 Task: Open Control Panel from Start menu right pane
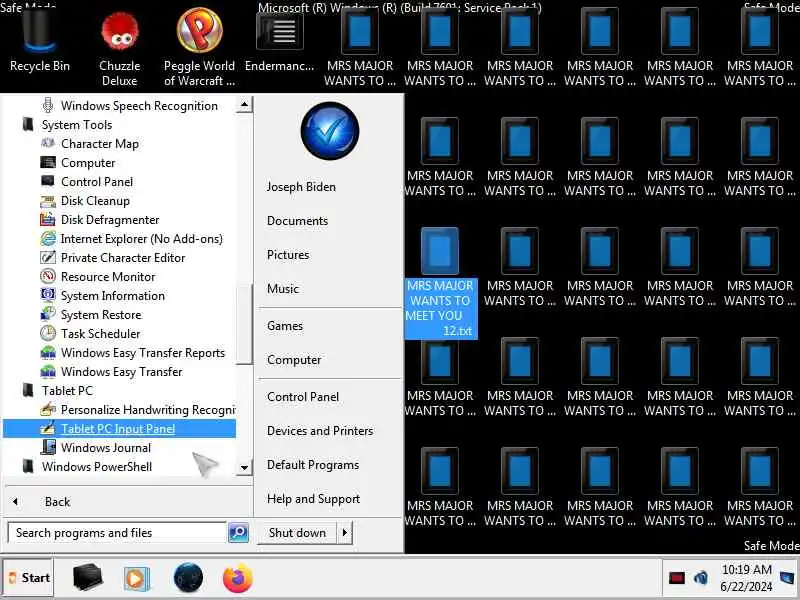coord(303,397)
